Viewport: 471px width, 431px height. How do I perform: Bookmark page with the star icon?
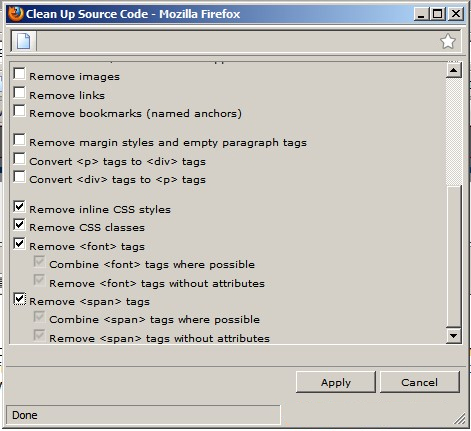(x=447, y=41)
